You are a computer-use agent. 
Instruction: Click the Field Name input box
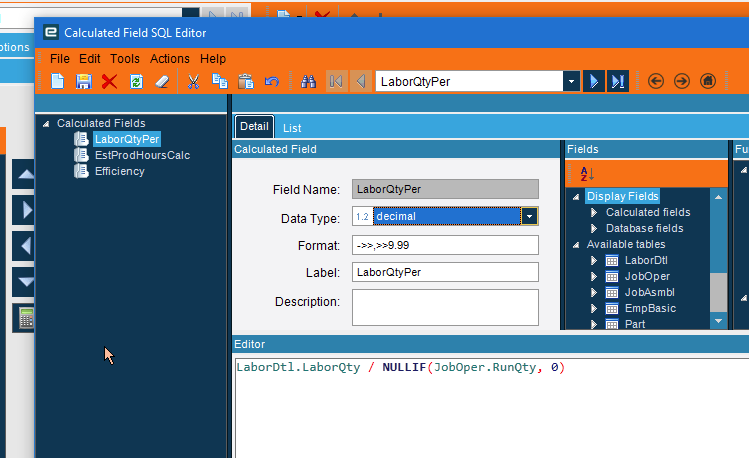pyautogui.click(x=445, y=189)
